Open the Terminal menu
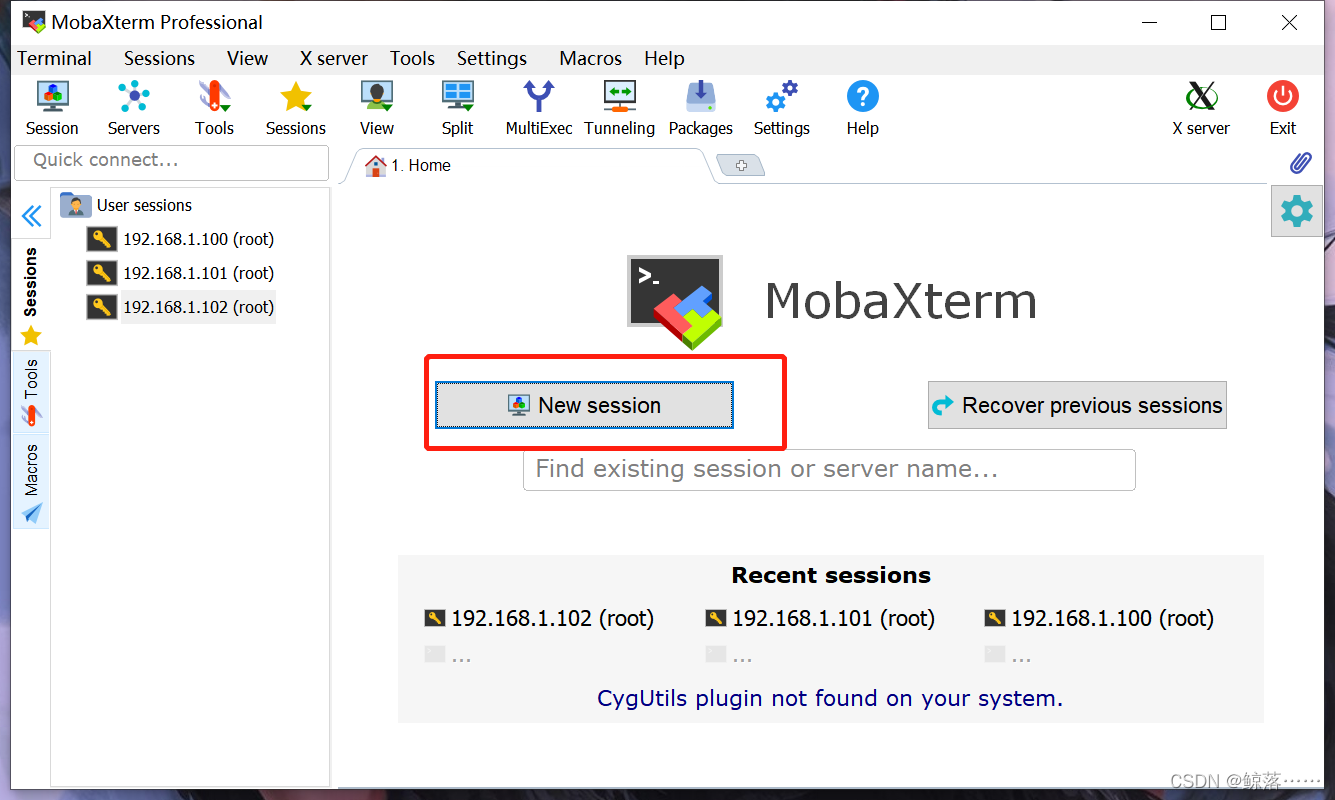This screenshot has height=800, width=1335. 54,58
